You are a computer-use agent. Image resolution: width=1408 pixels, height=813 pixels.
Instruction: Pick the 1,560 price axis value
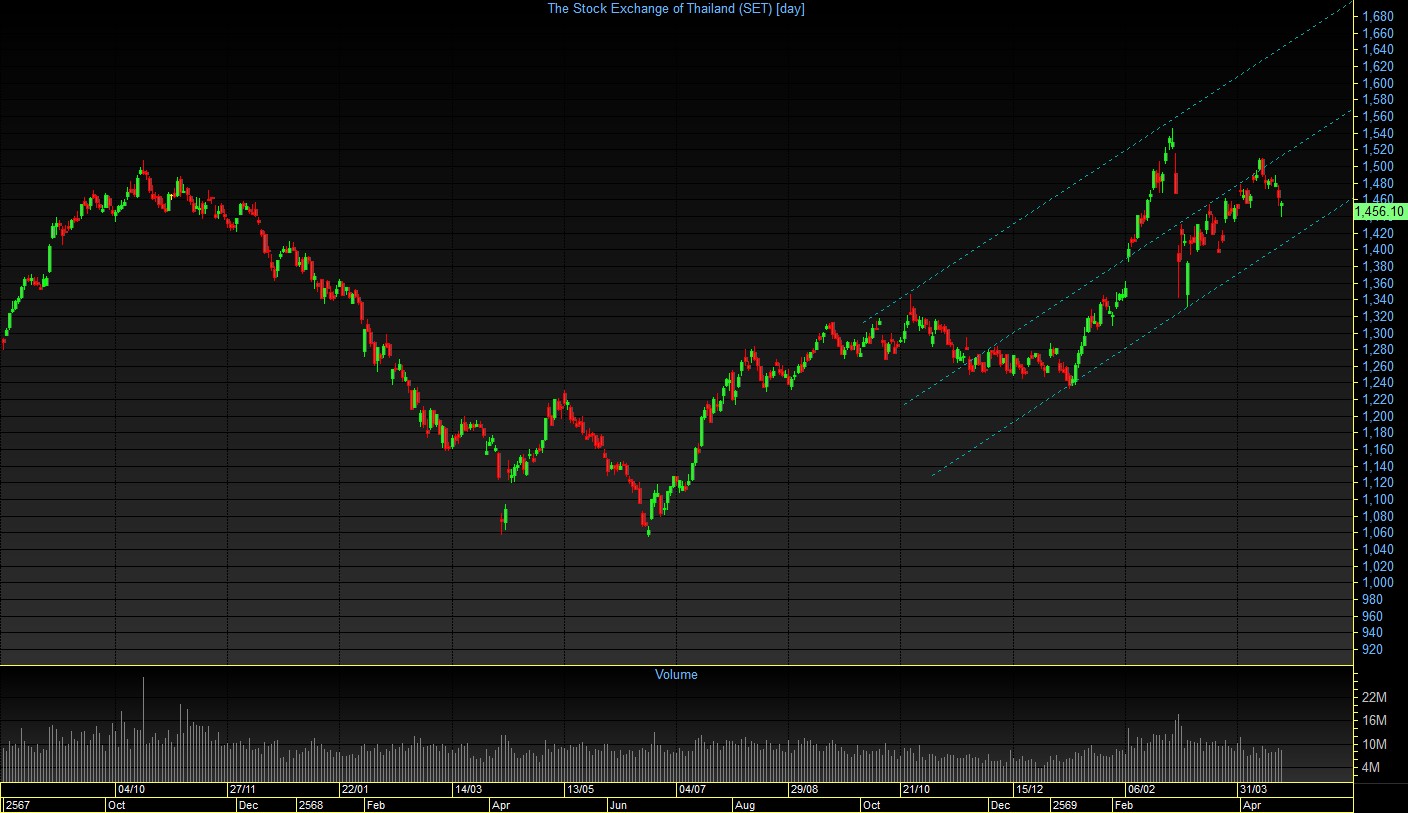click(1378, 116)
